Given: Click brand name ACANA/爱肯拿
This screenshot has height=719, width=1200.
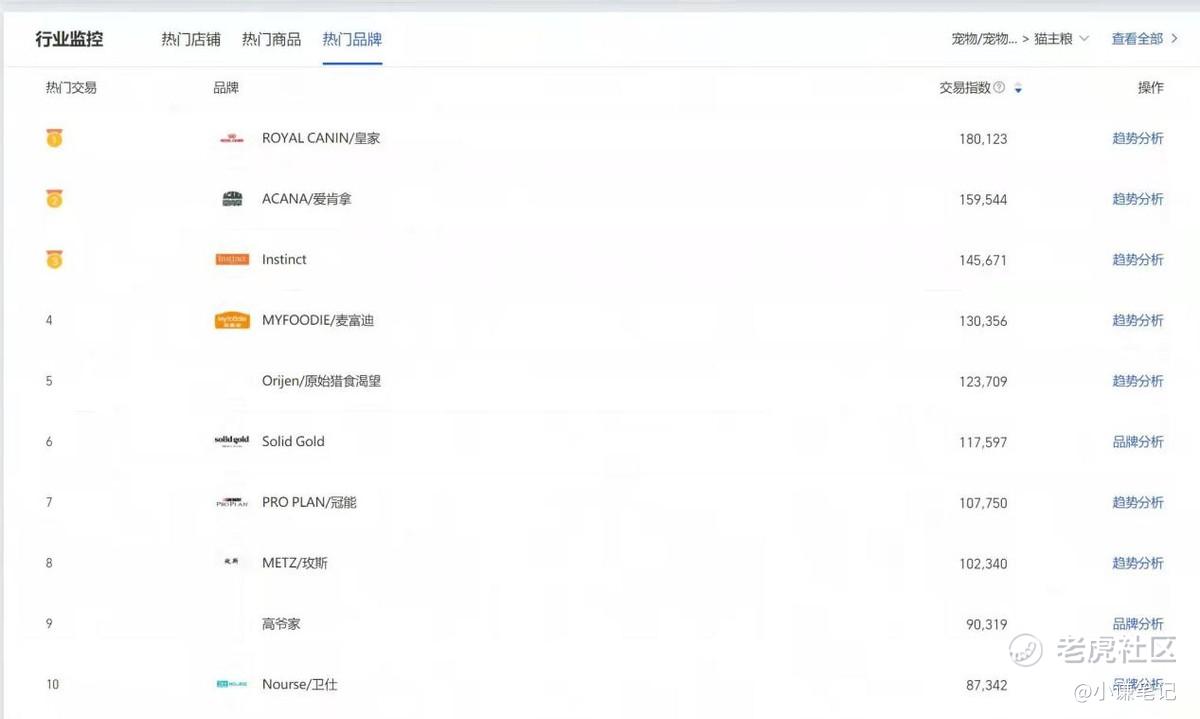Looking at the screenshot, I should coord(307,199).
